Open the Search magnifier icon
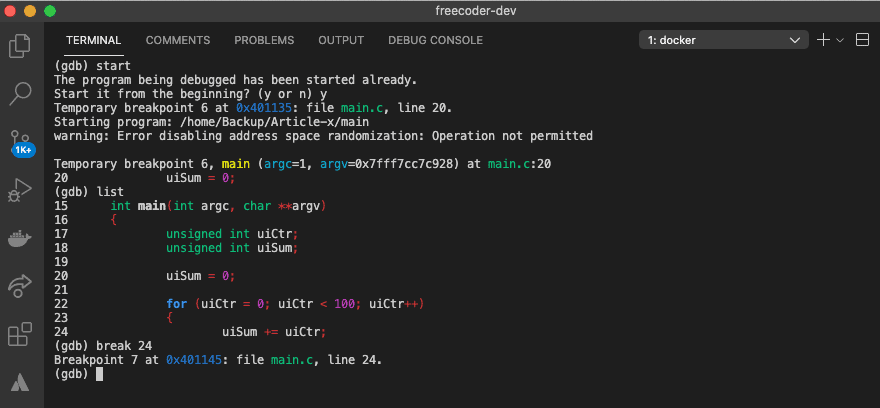Screen dimensions: 880x408 pos(20,94)
